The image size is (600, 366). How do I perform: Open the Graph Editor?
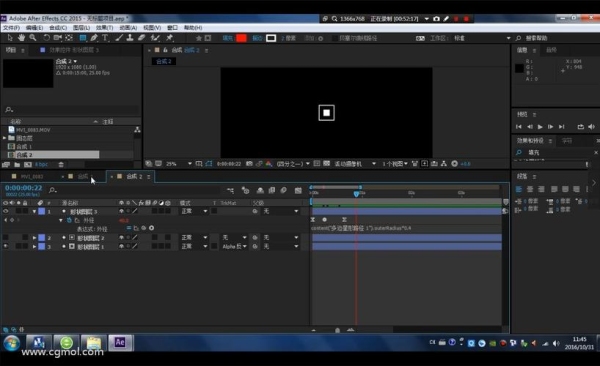298,190
